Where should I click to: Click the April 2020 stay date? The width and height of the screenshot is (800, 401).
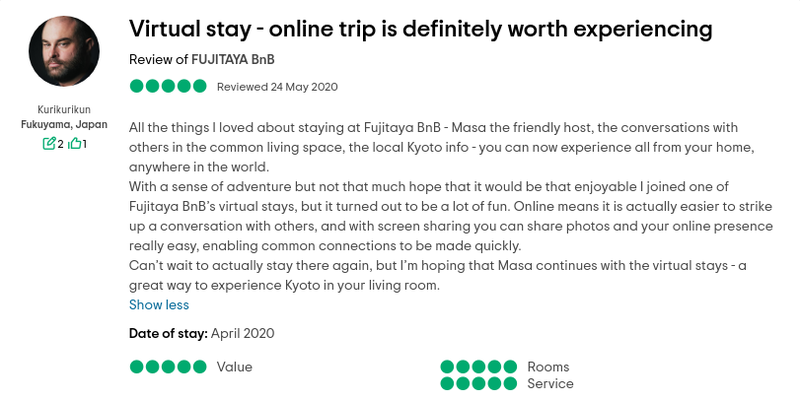(x=242, y=334)
